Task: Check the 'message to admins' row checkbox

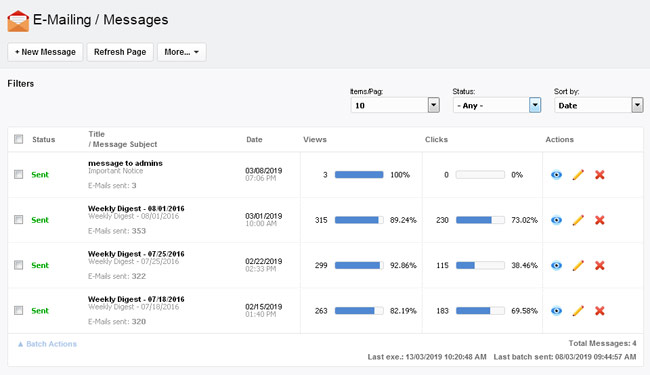Action: click(19, 174)
